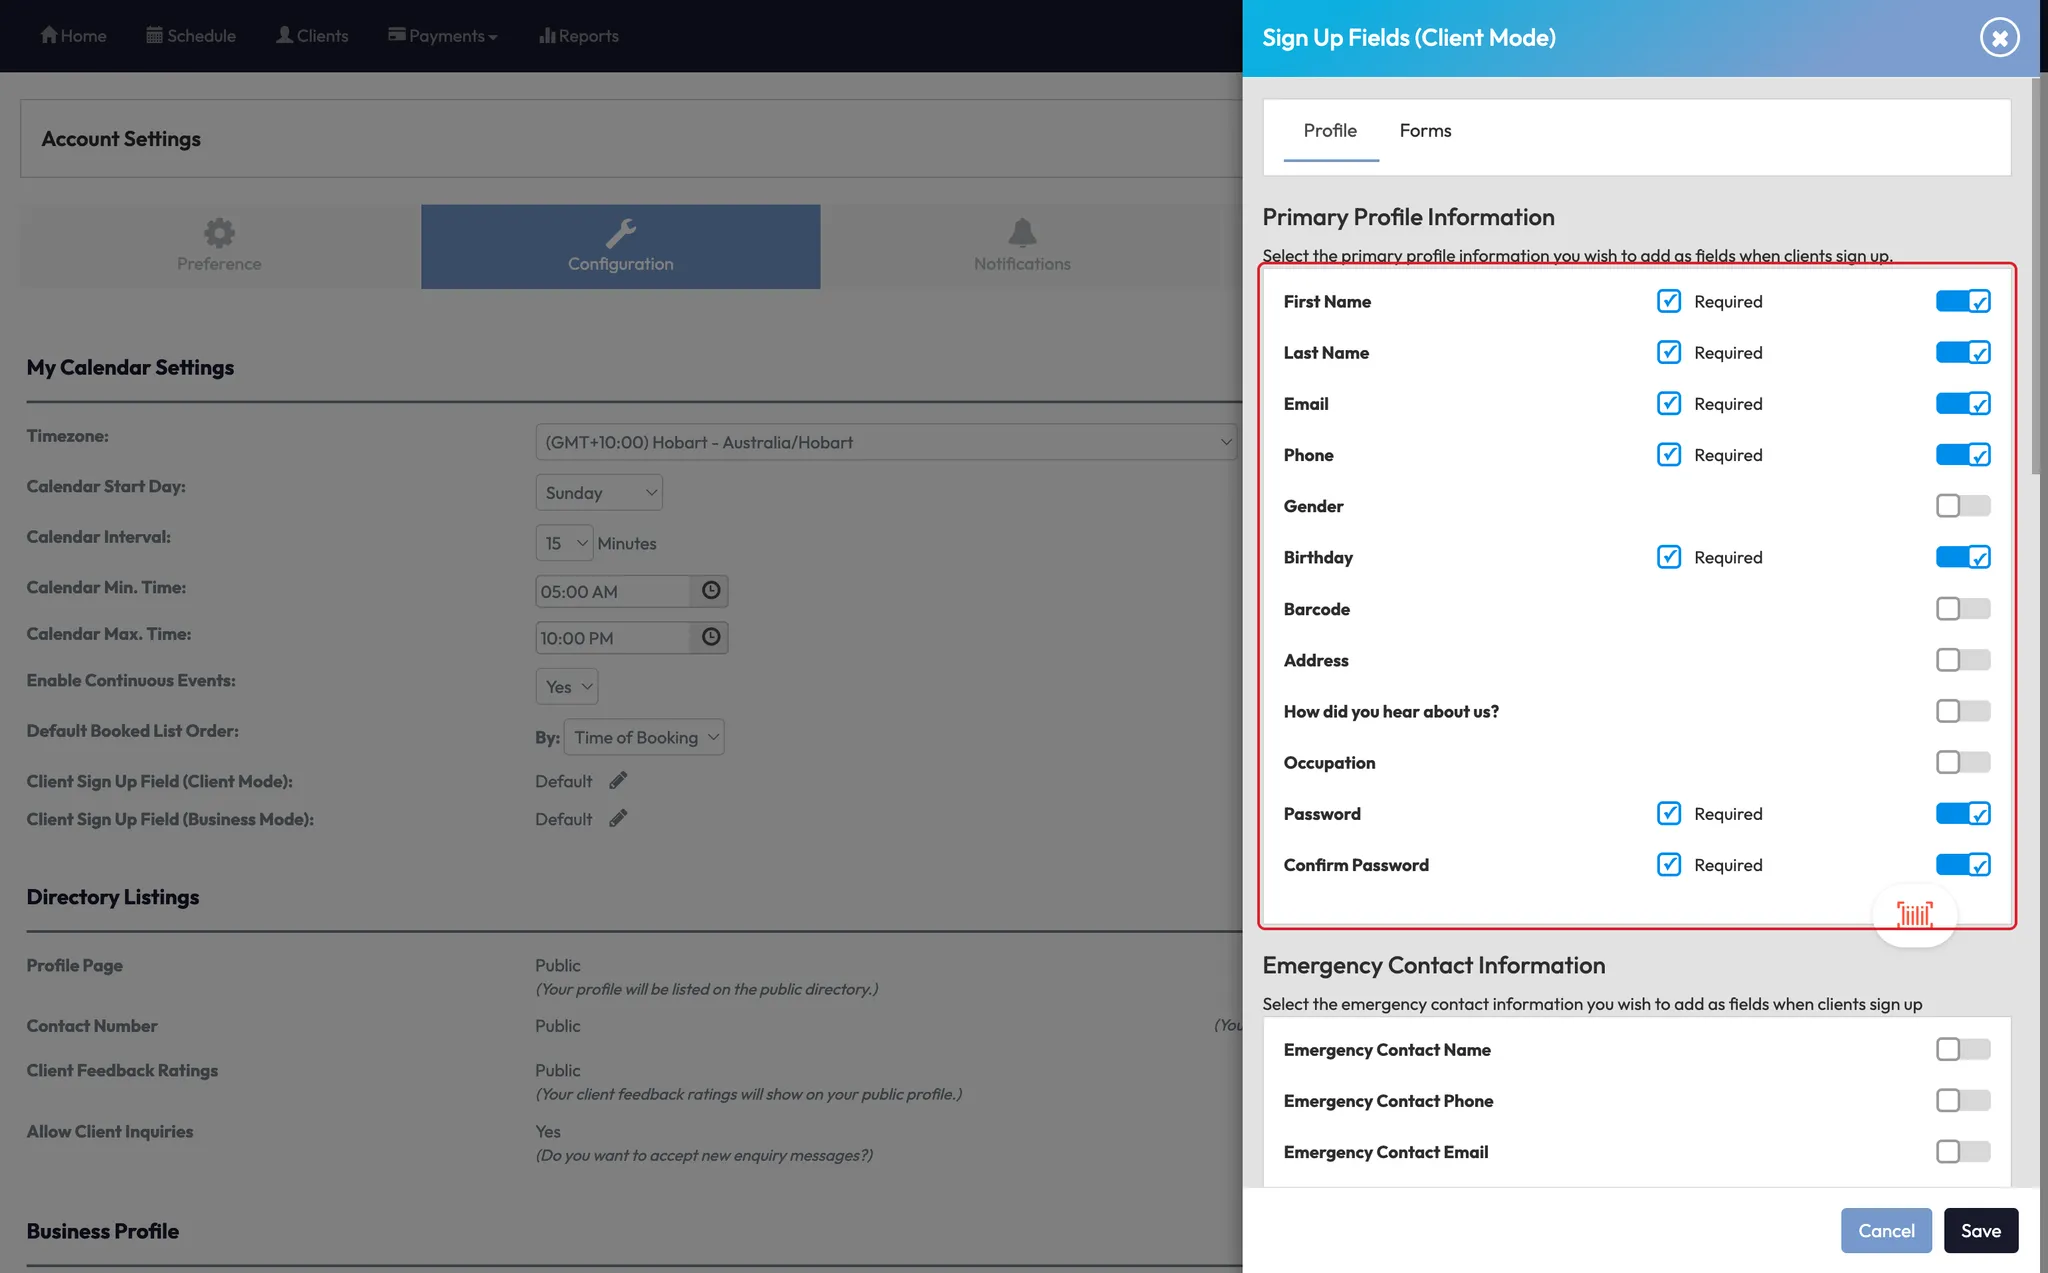This screenshot has width=2048, height=1273.
Task: Open Preference gear settings section
Action: pyautogui.click(x=219, y=246)
